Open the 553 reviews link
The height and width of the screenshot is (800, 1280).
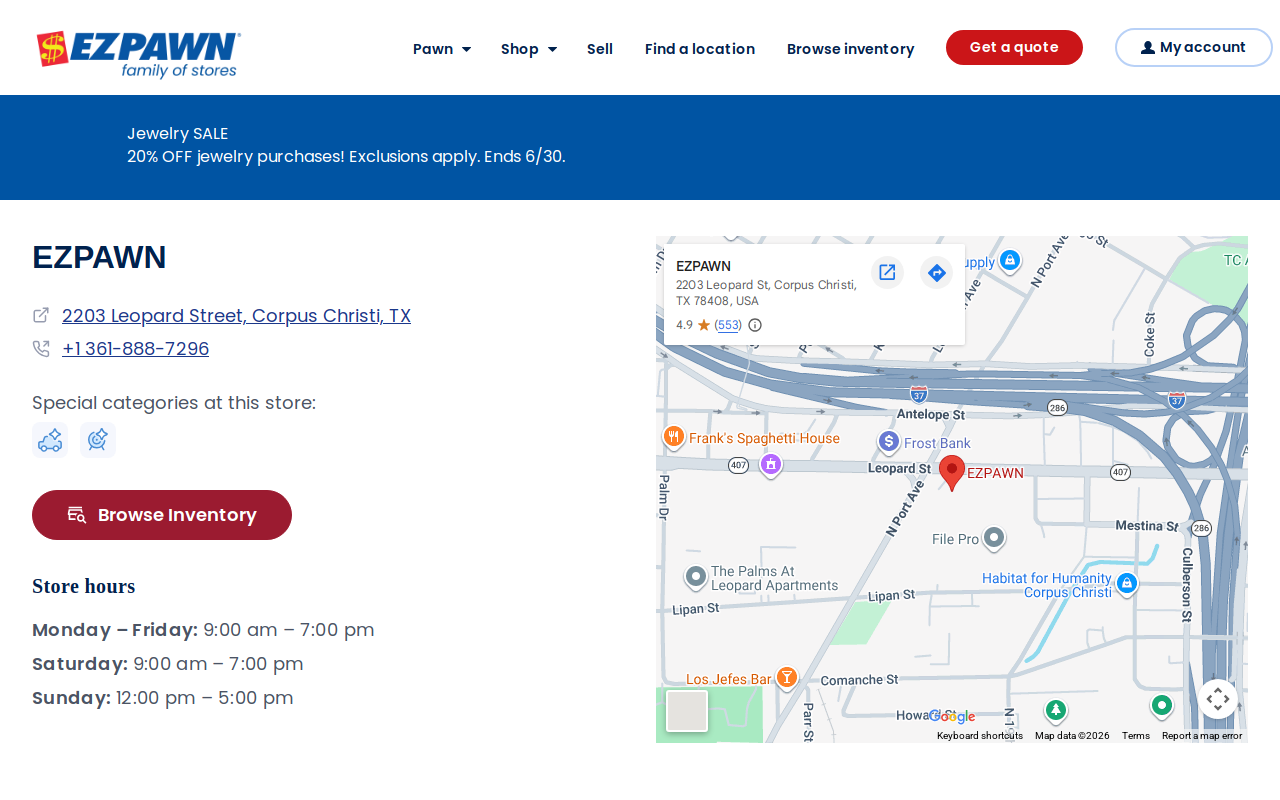pyautogui.click(x=728, y=325)
